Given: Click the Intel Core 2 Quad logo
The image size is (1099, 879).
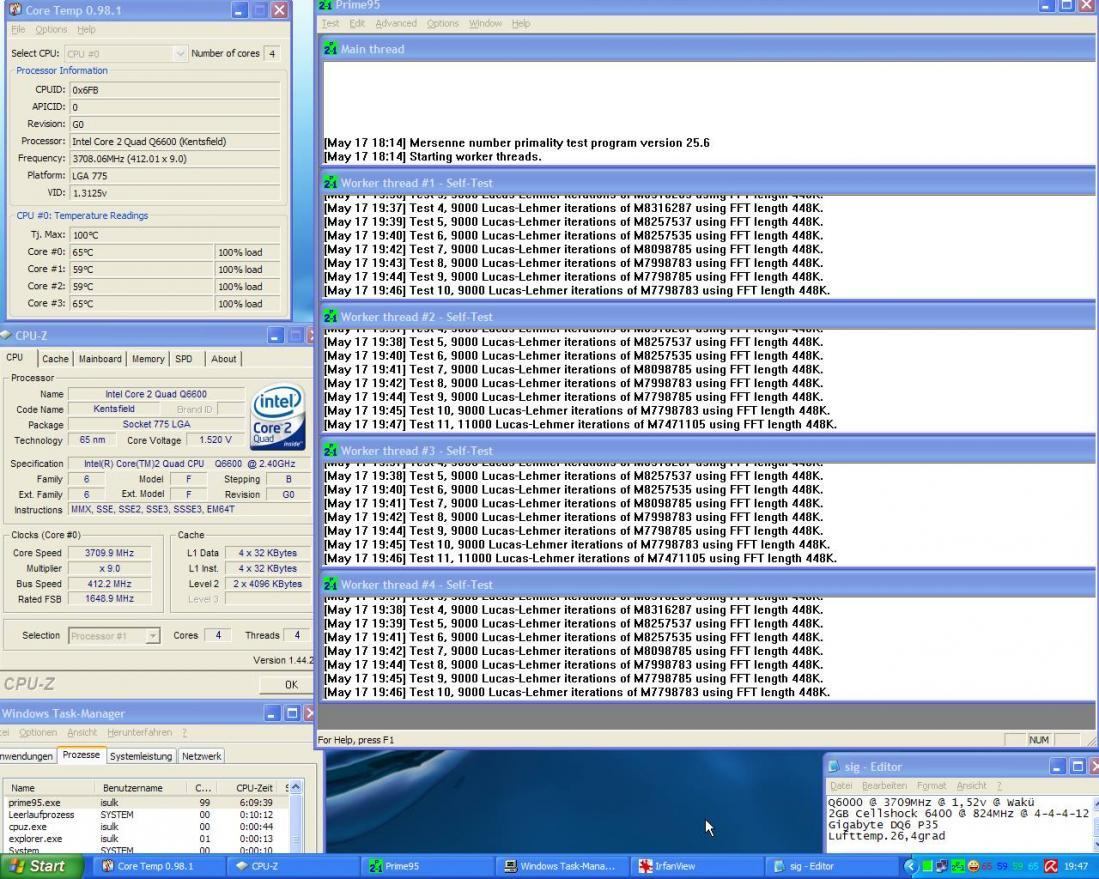Looking at the screenshot, I should point(278,416).
